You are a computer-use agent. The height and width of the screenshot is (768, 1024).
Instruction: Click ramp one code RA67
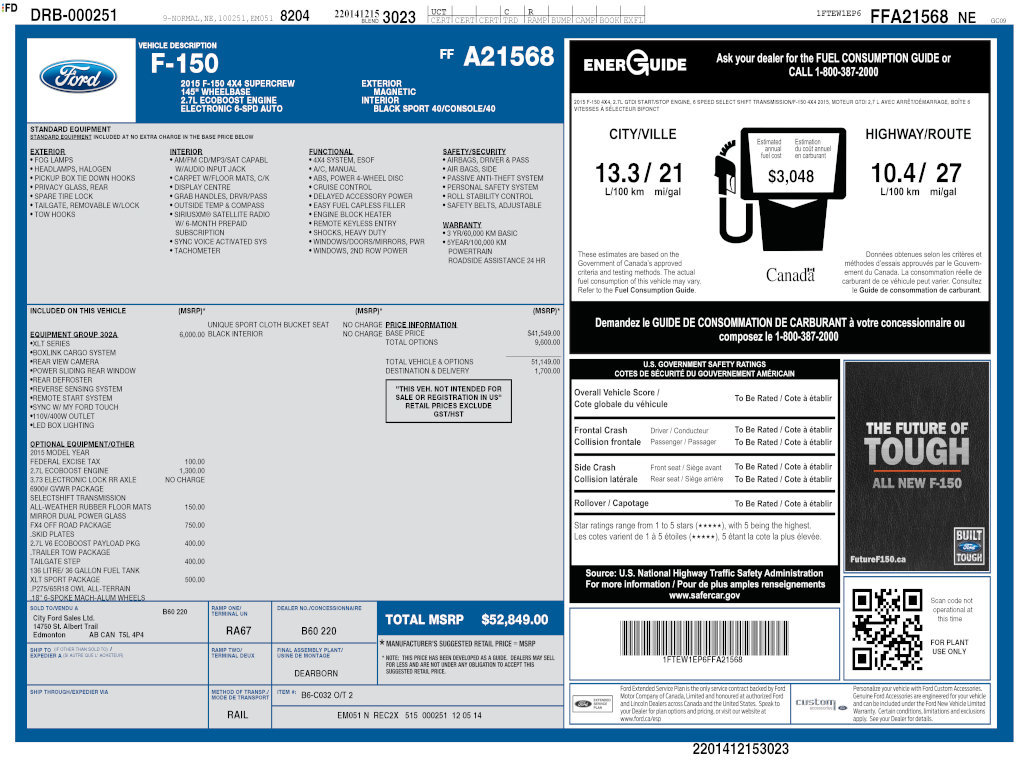(238, 631)
